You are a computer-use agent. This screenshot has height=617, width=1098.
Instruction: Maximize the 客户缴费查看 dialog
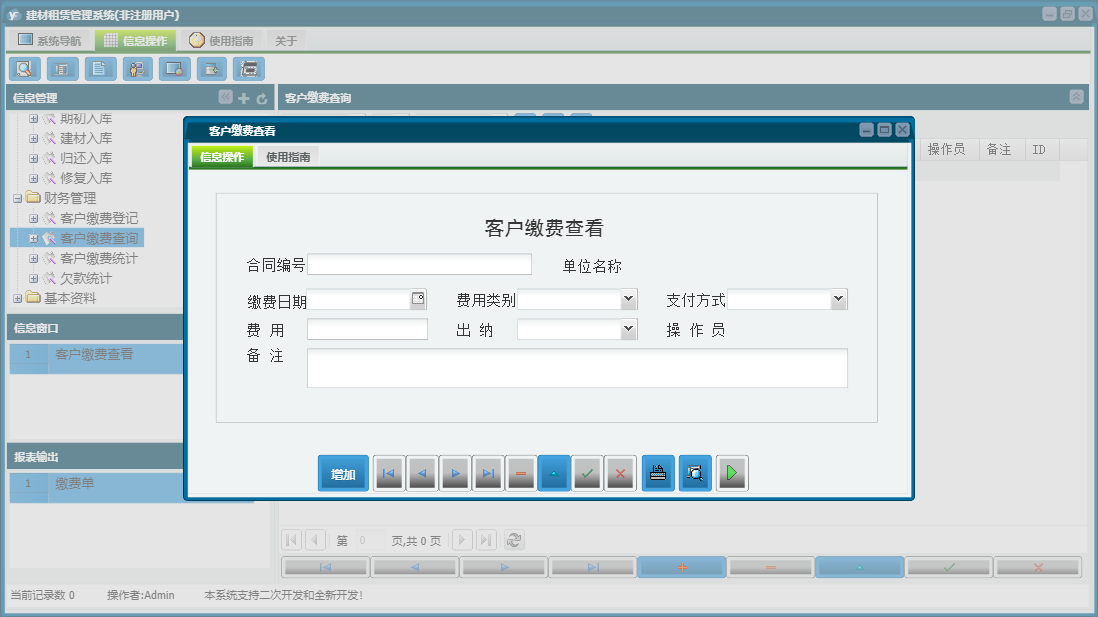tap(884, 130)
